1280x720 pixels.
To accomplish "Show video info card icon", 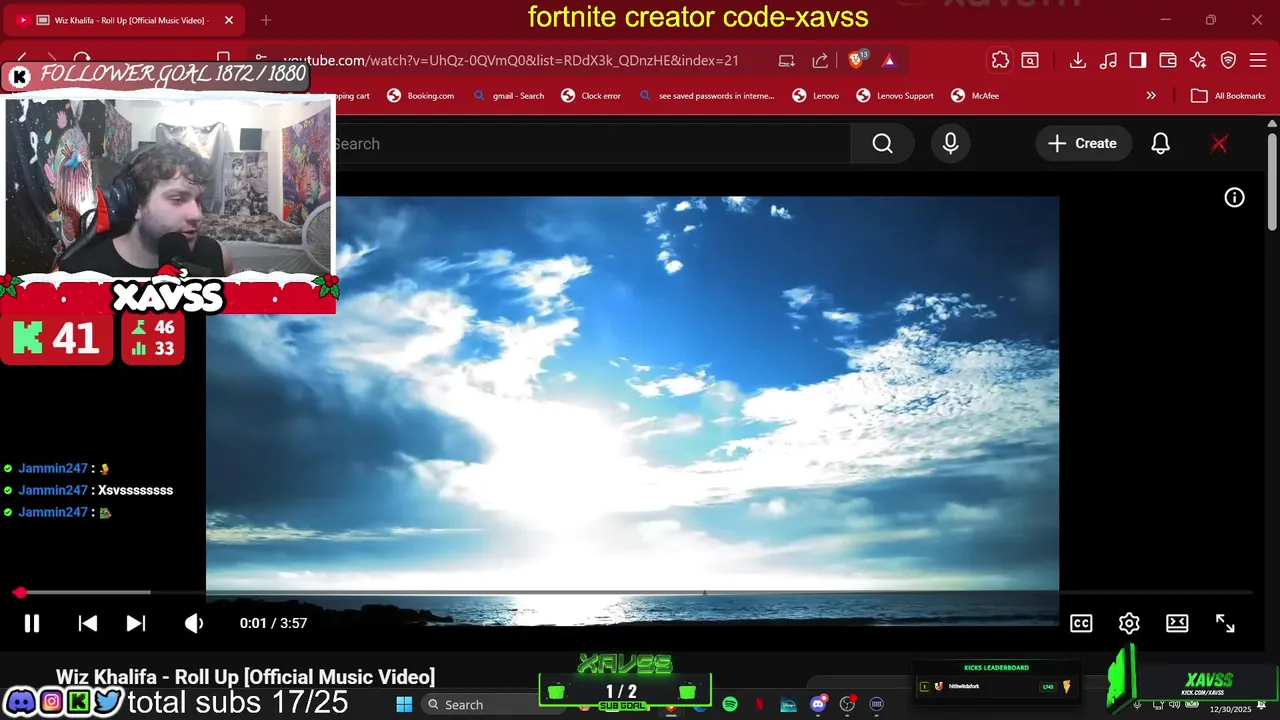I will [x=1235, y=198].
